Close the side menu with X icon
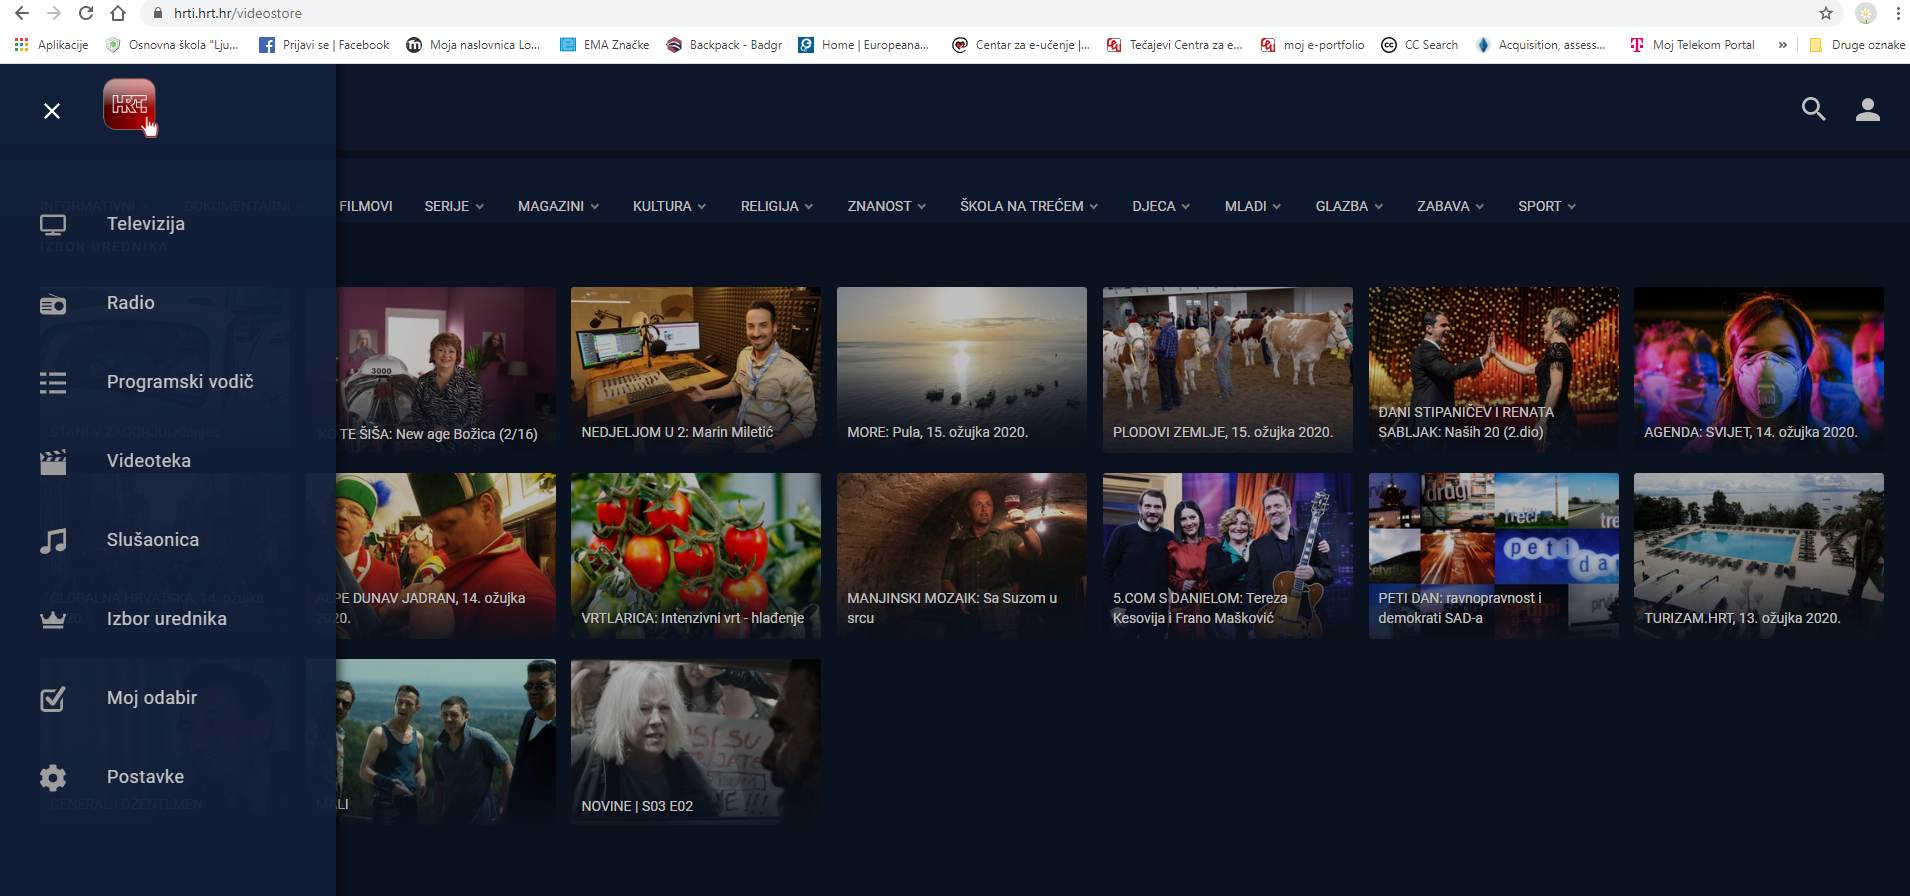This screenshot has width=1910, height=896. coord(52,111)
